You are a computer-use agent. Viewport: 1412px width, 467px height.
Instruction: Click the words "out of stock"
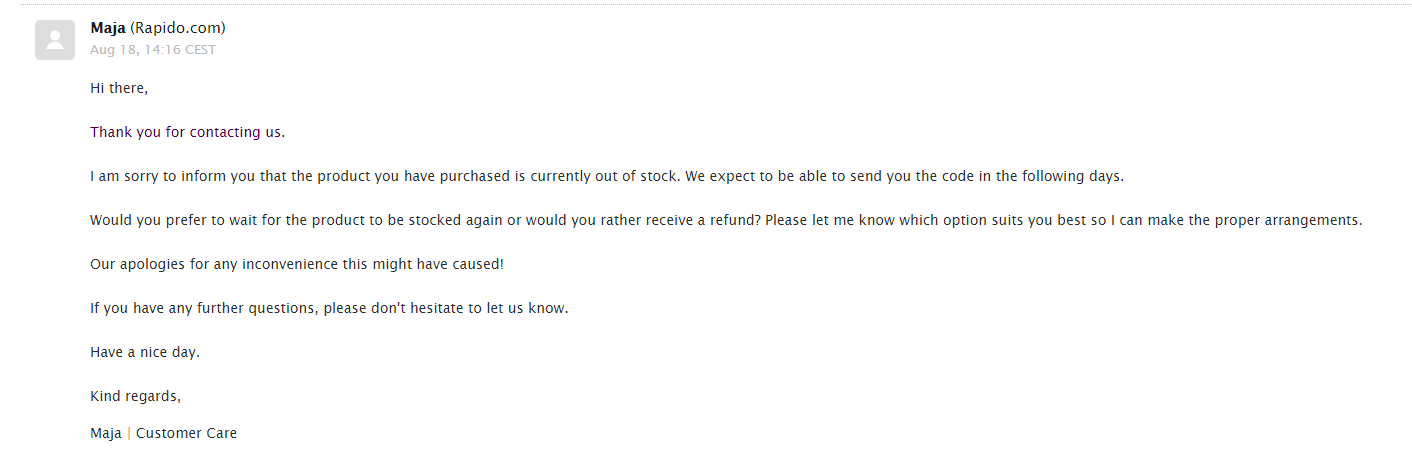coord(637,176)
